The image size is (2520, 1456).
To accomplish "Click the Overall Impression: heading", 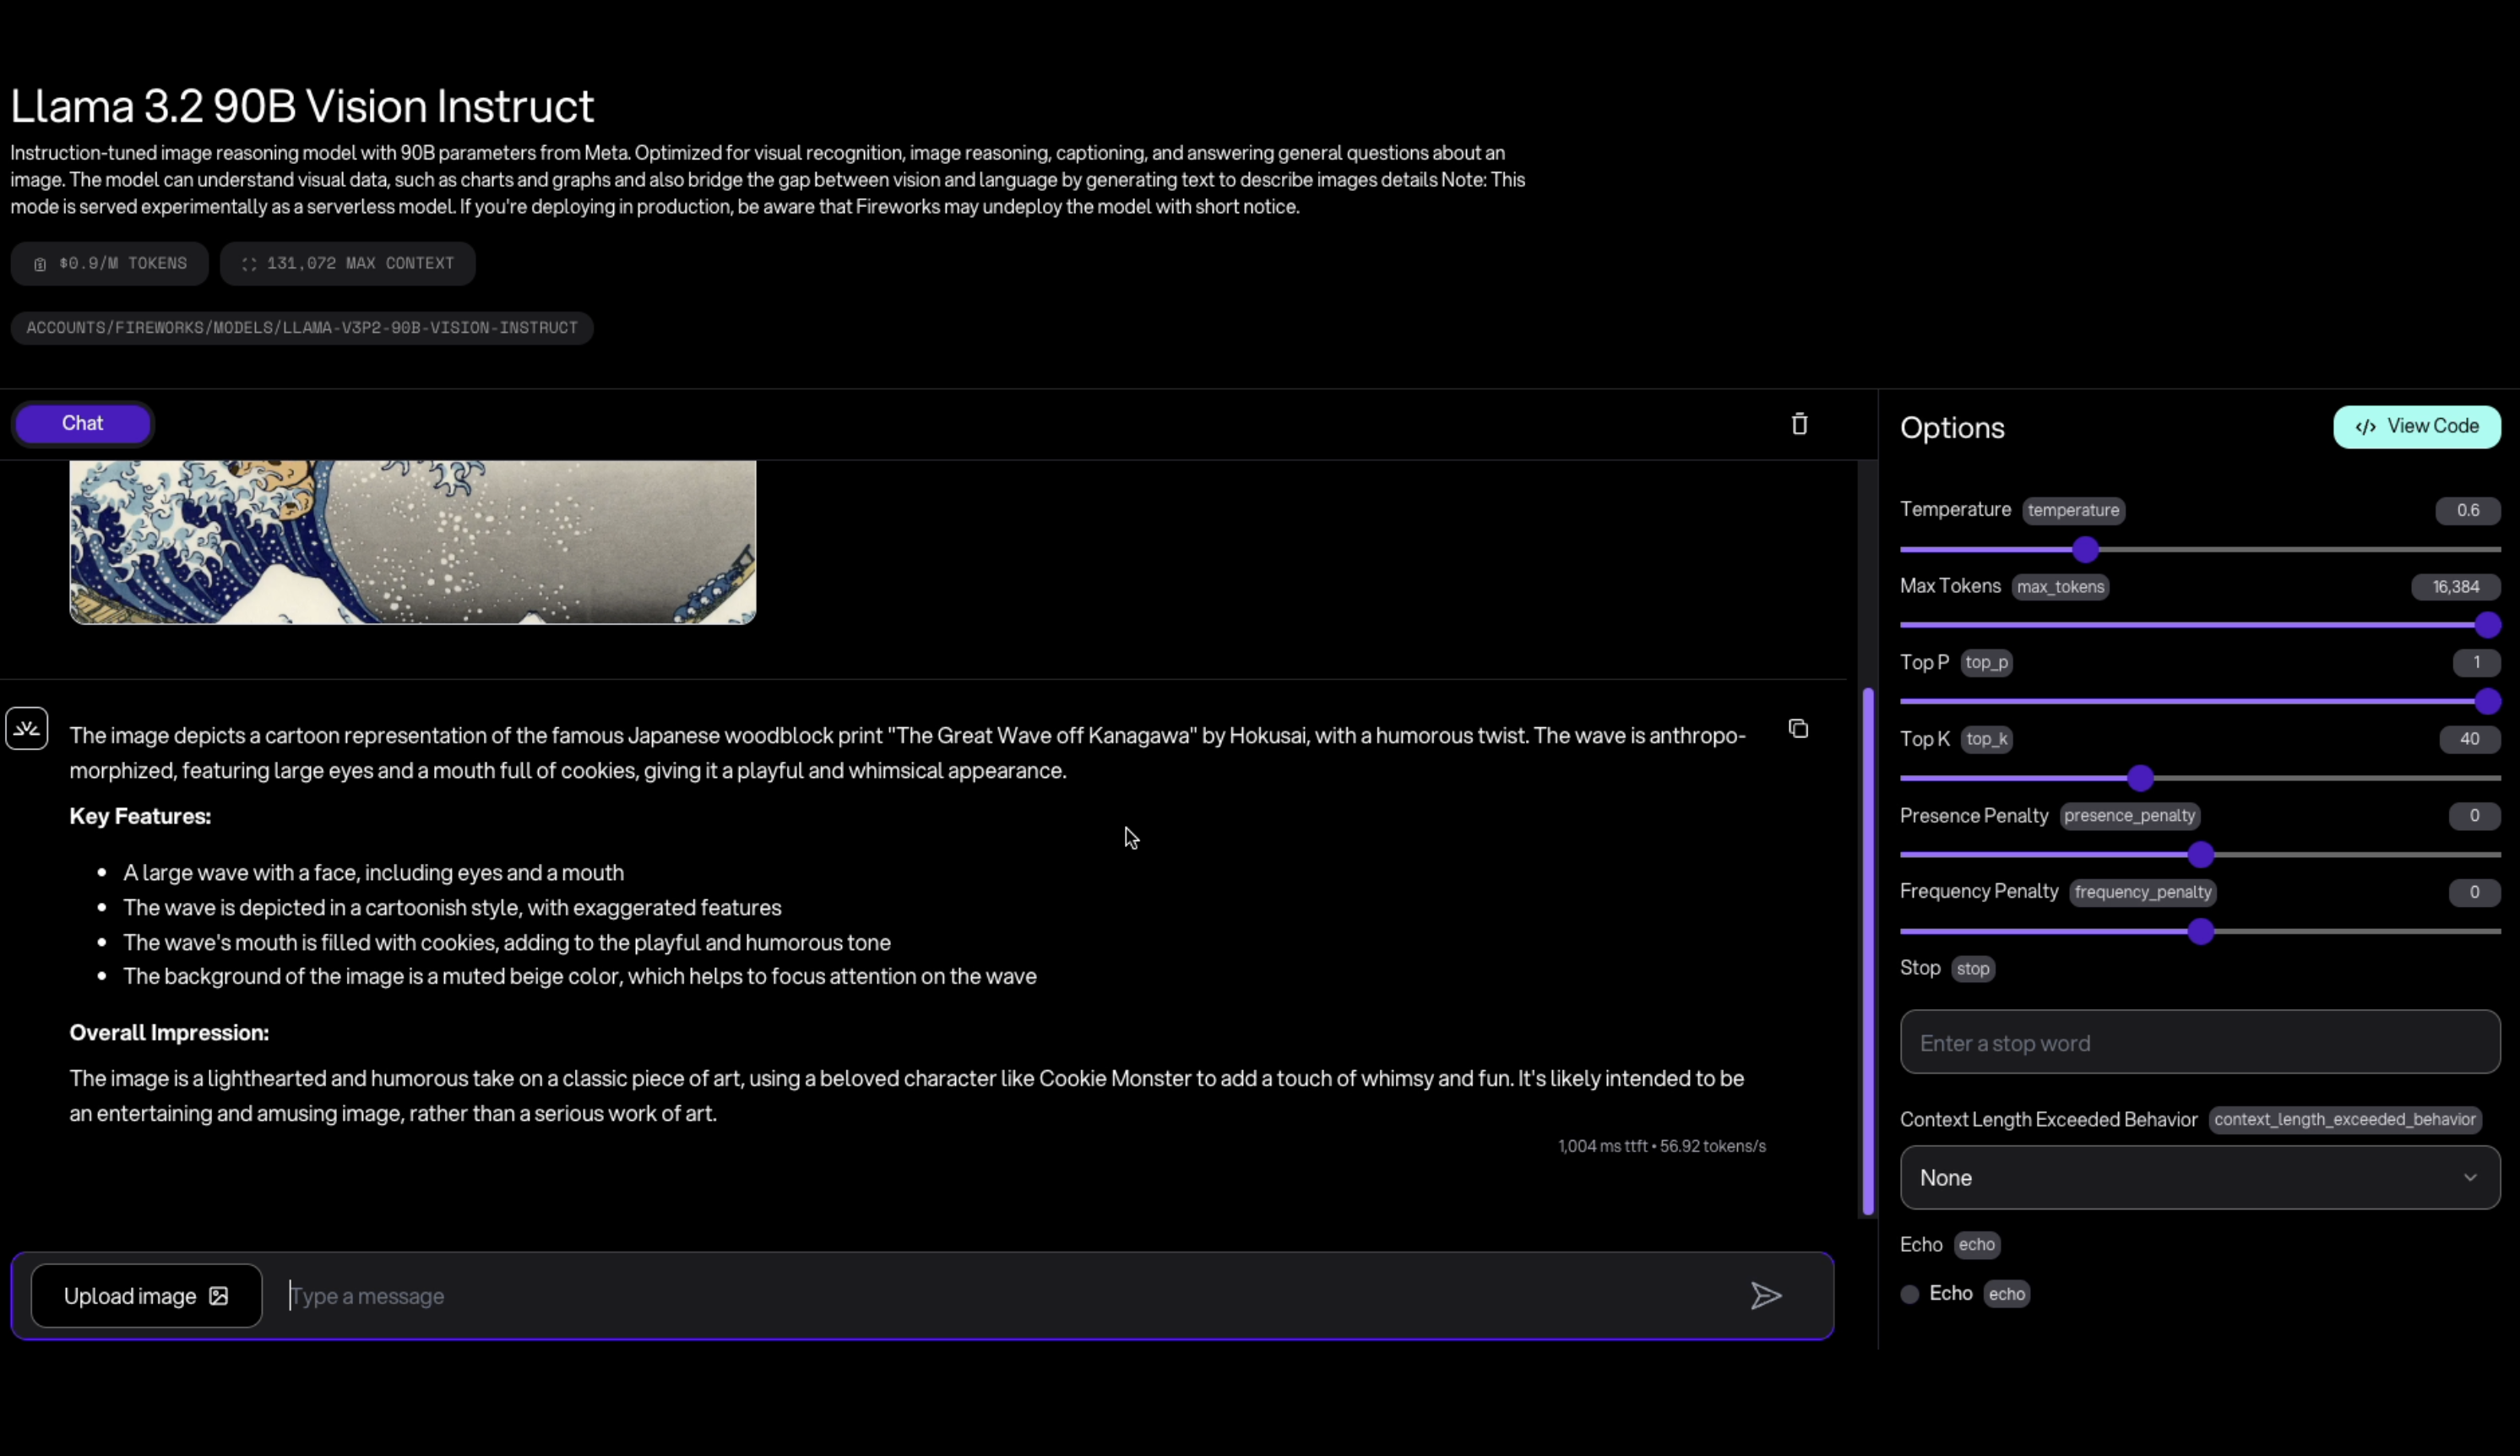I will pos(169,1033).
